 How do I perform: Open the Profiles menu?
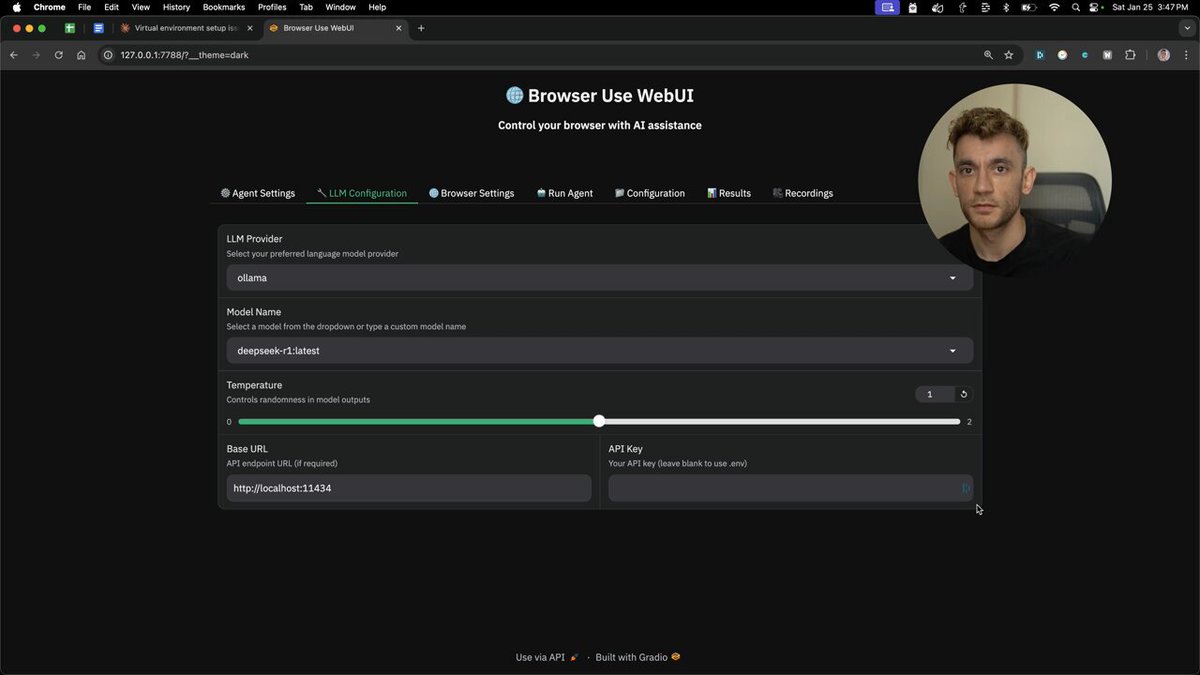(x=272, y=7)
